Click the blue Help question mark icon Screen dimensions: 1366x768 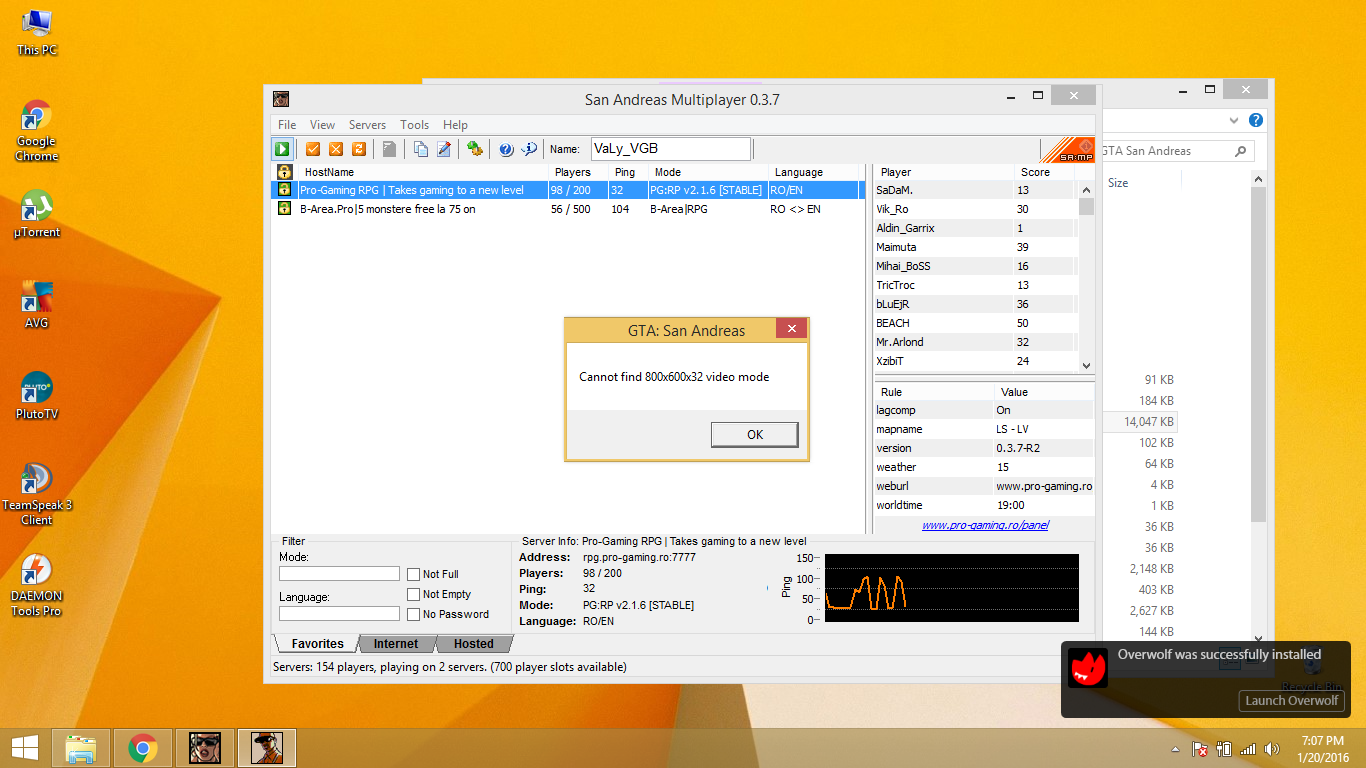coord(506,149)
